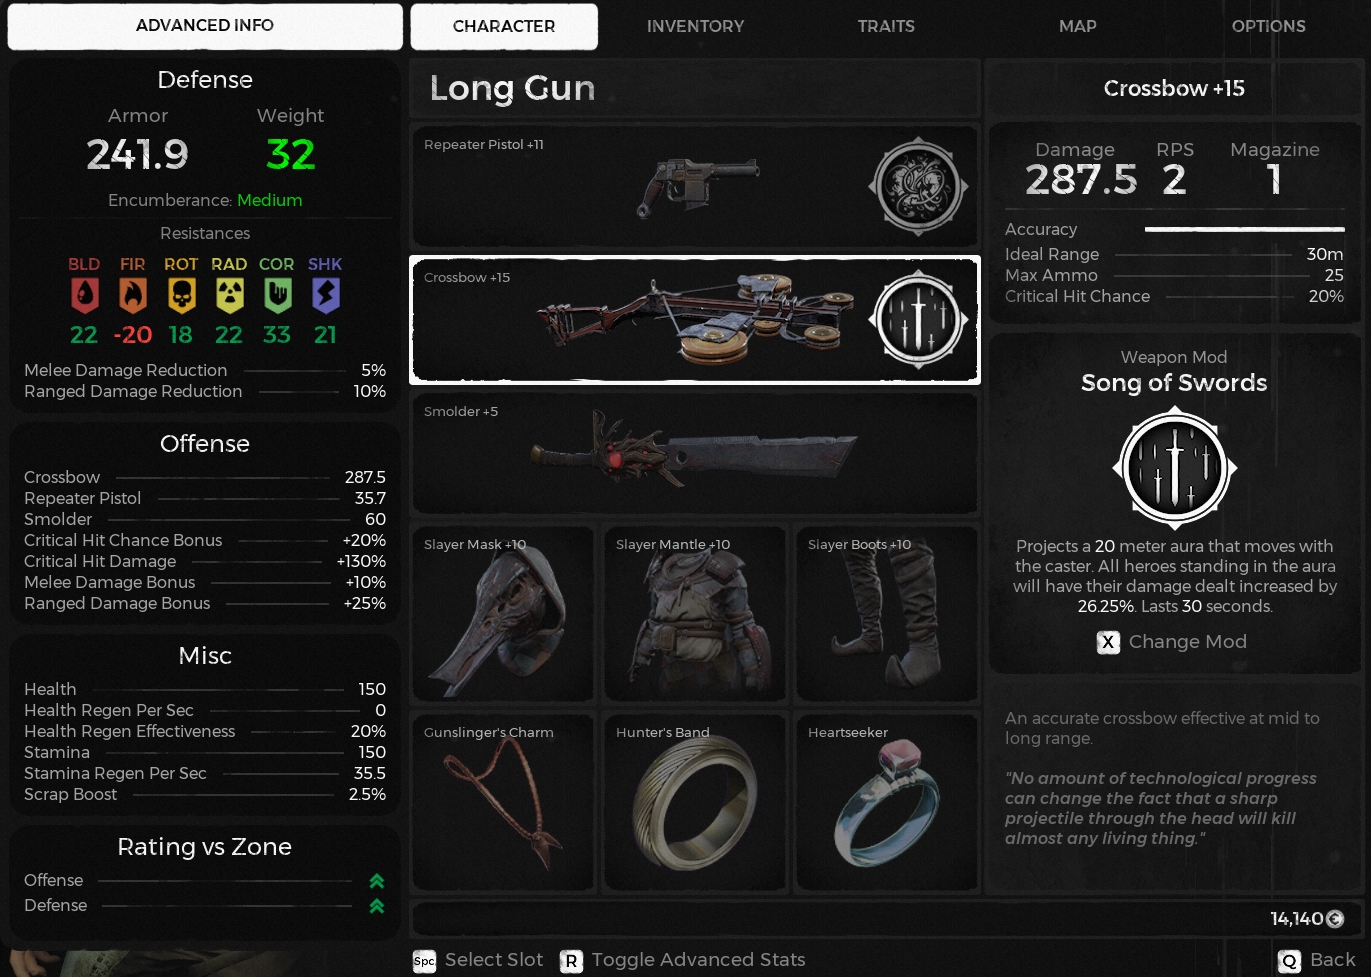
Task: Click the Bleed resistance icon
Action: pyautogui.click(x=84, y=295)
